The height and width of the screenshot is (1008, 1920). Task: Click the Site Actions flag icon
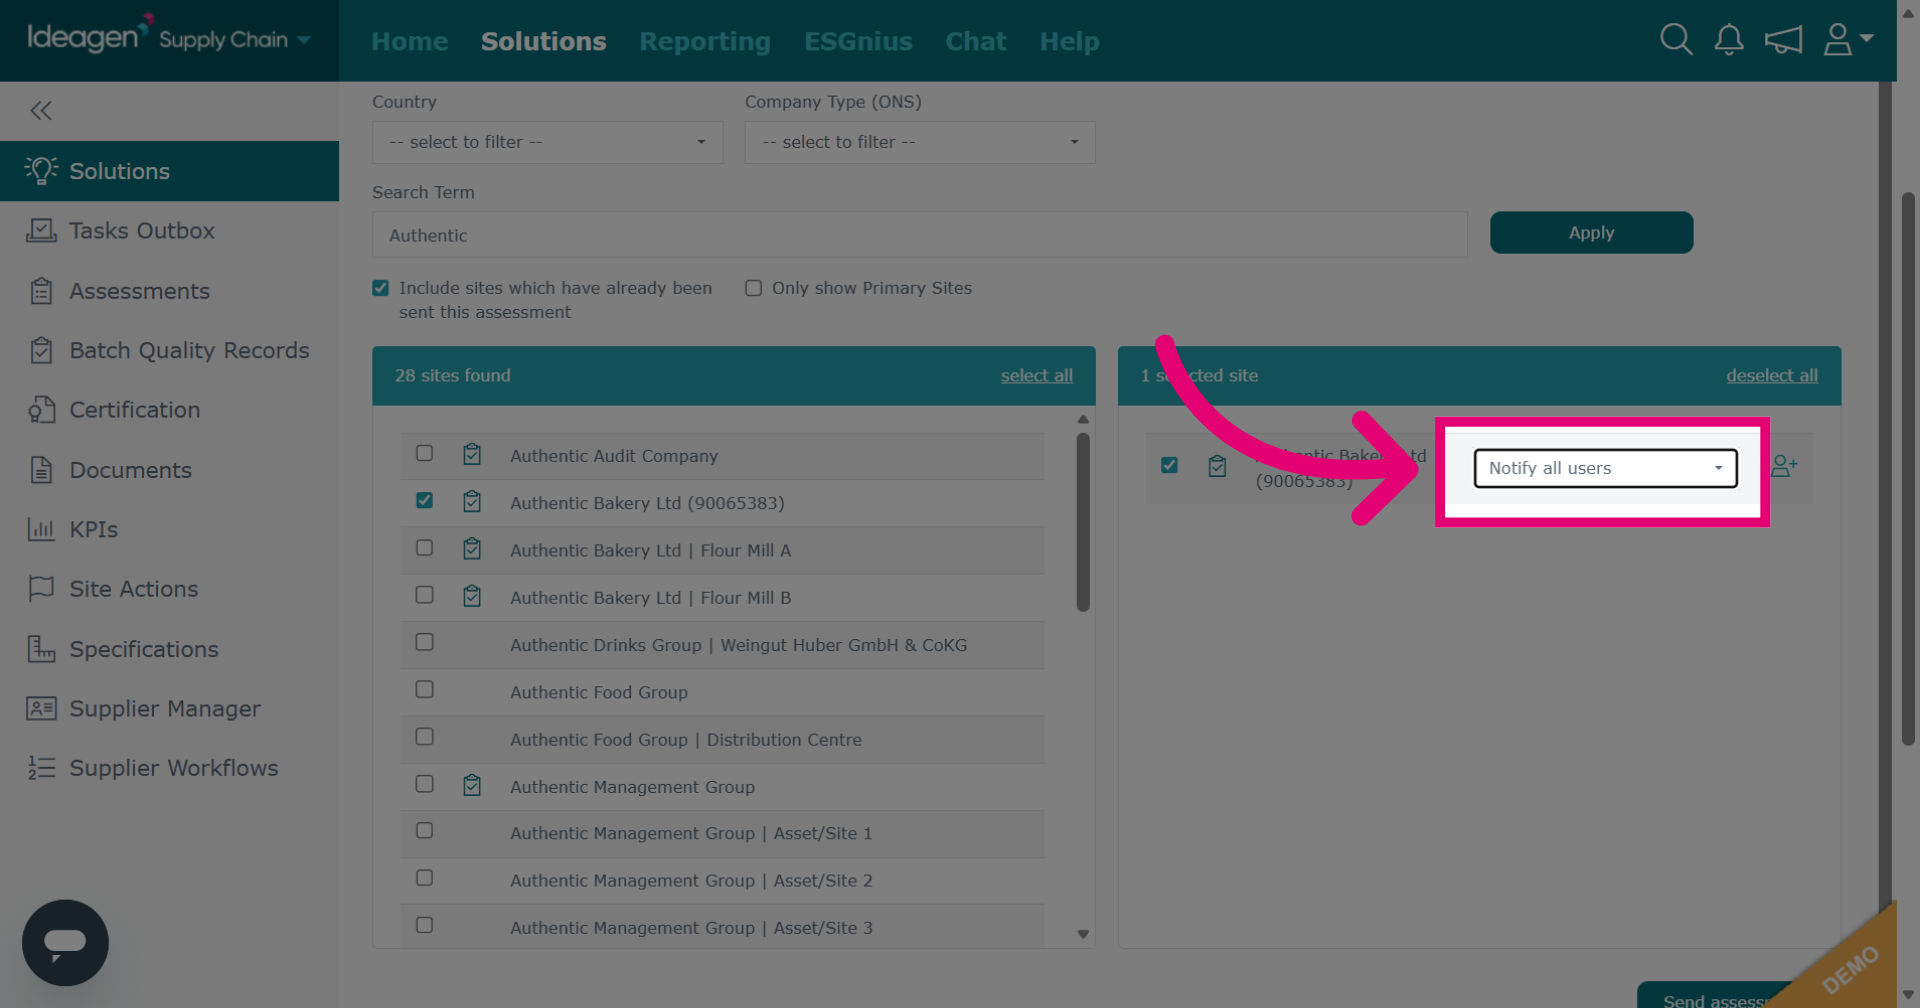tap(41, 588)
